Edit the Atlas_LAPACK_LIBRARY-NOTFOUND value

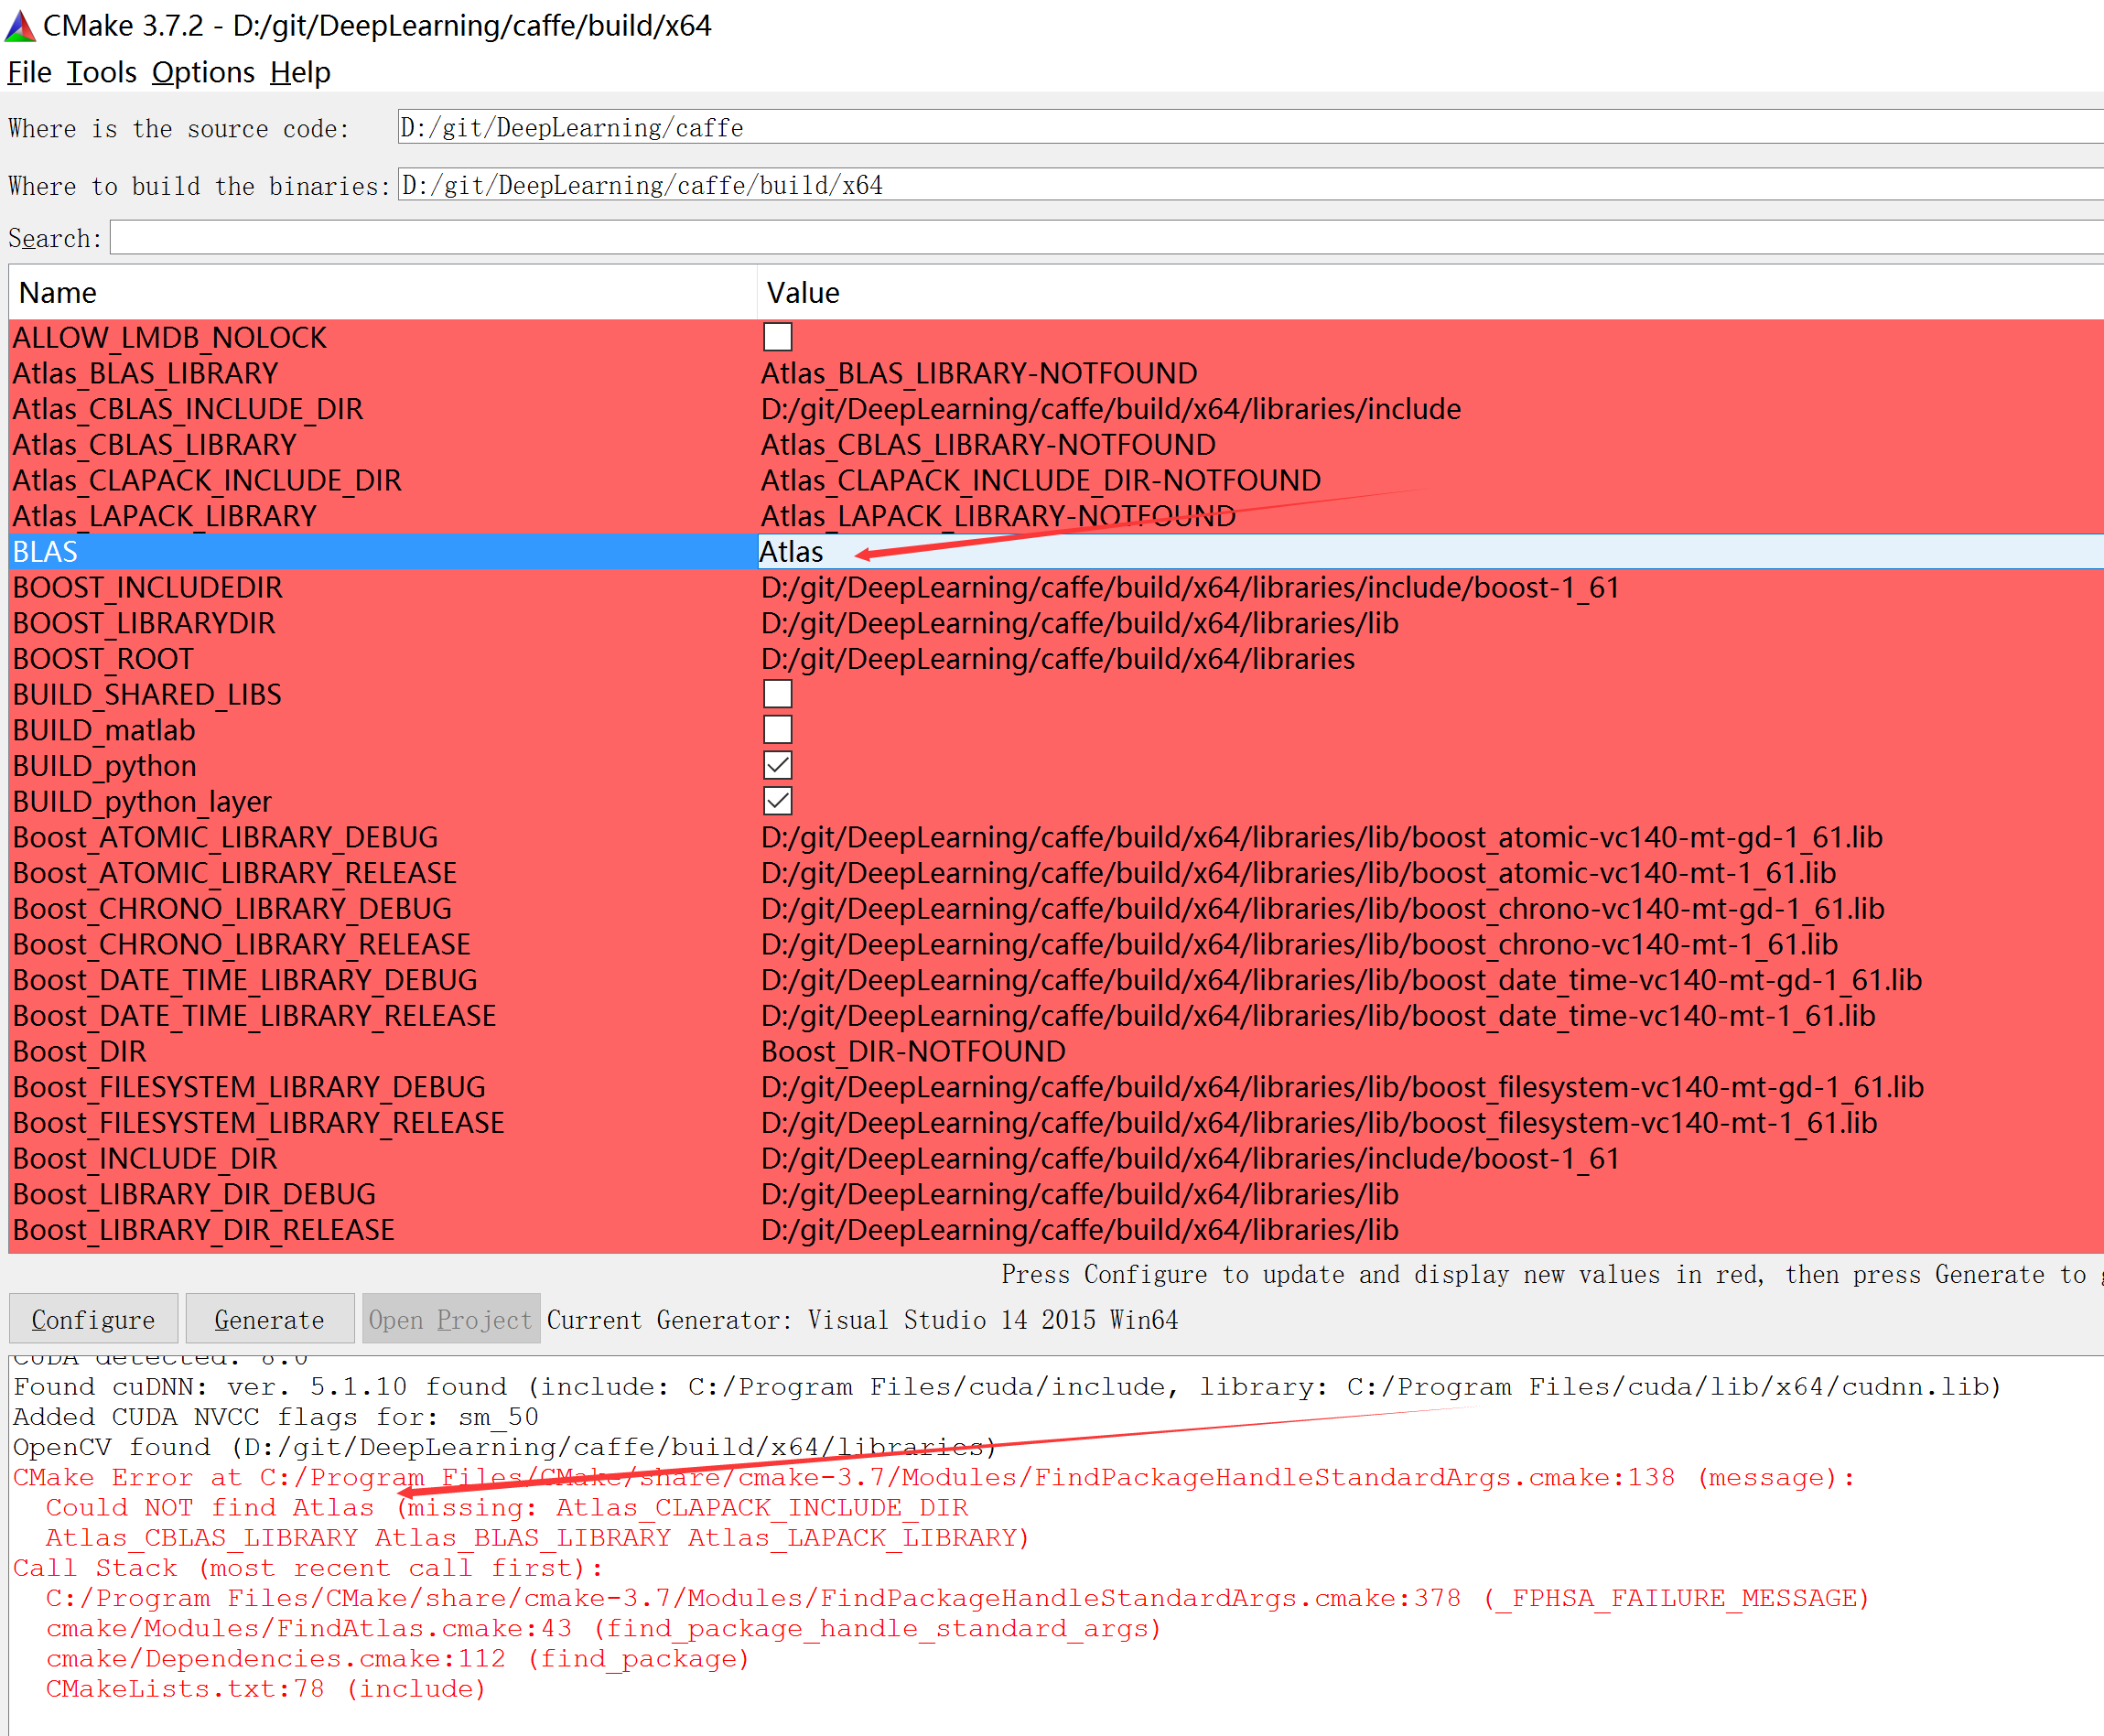(1430, 516)
